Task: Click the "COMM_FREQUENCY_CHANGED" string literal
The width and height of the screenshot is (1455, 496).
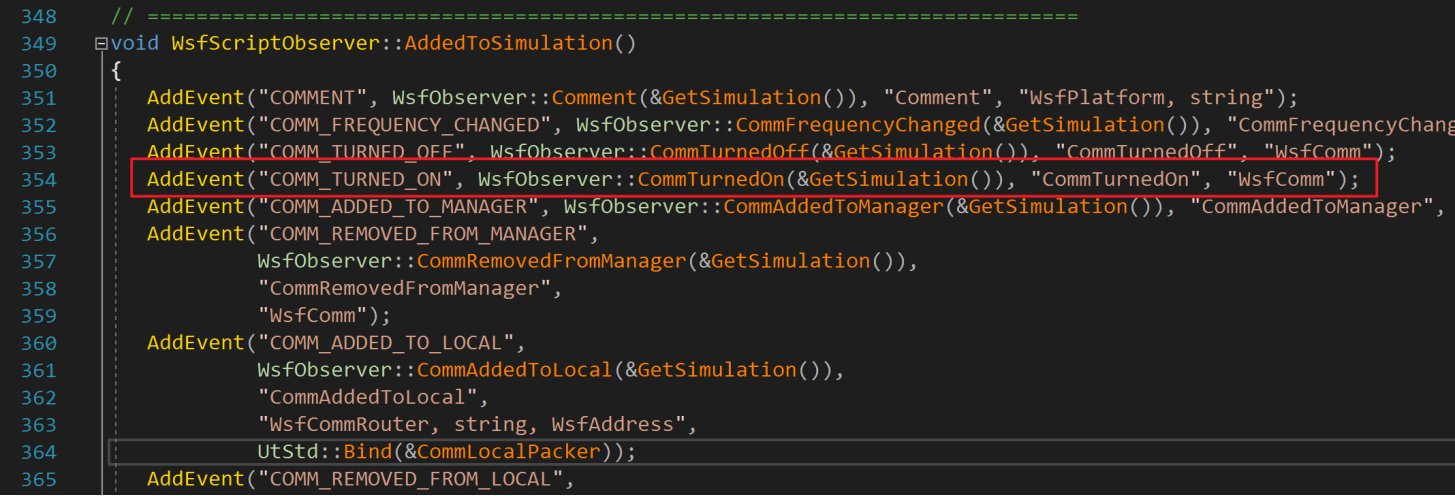Action: pyautogui.click(x=400, y=125)
